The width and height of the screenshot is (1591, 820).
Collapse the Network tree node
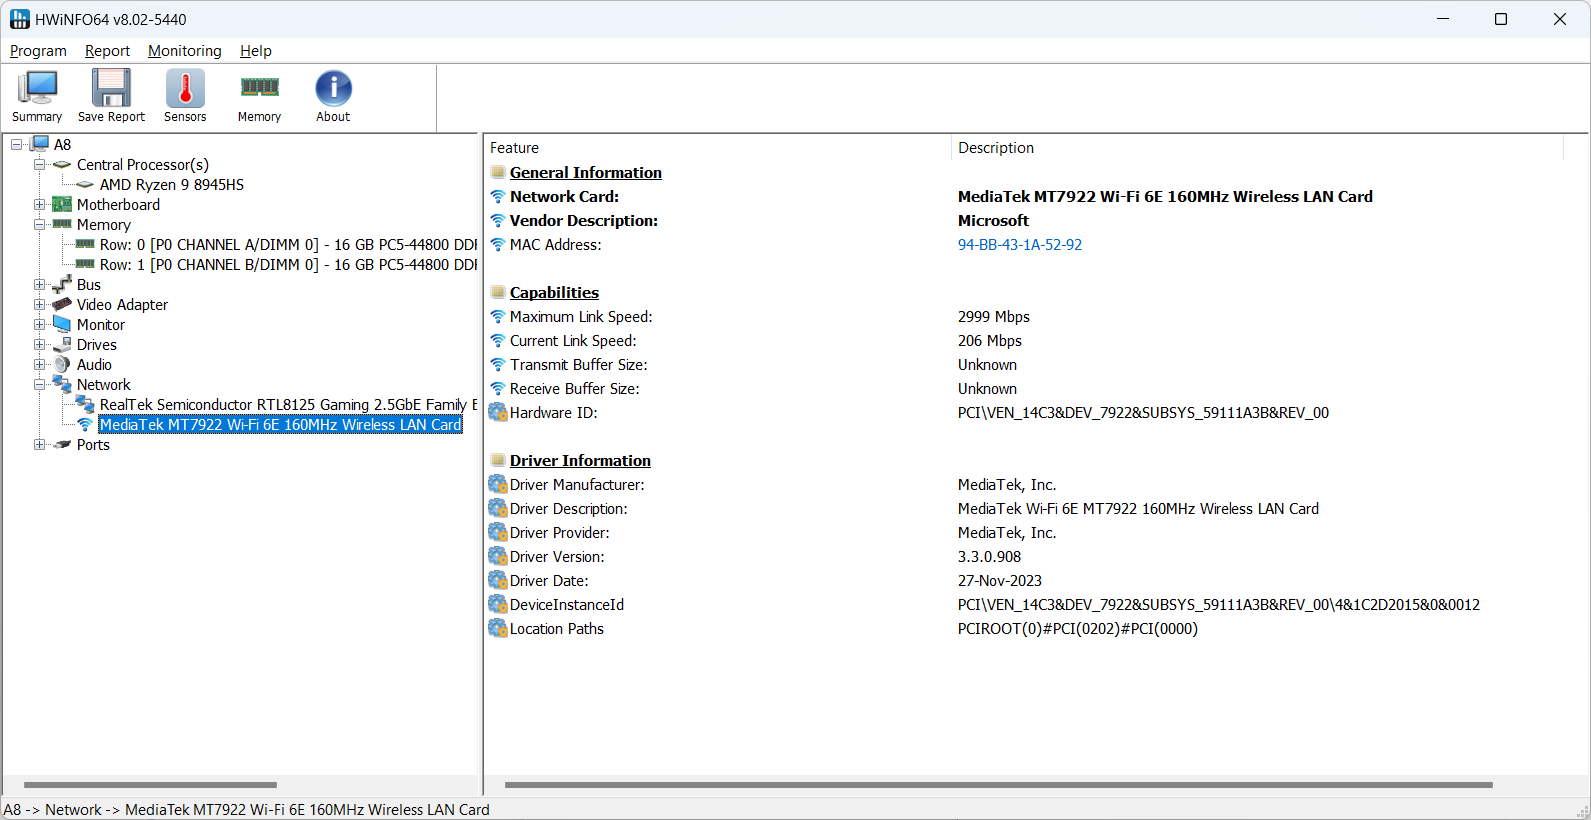coord(40,385)
